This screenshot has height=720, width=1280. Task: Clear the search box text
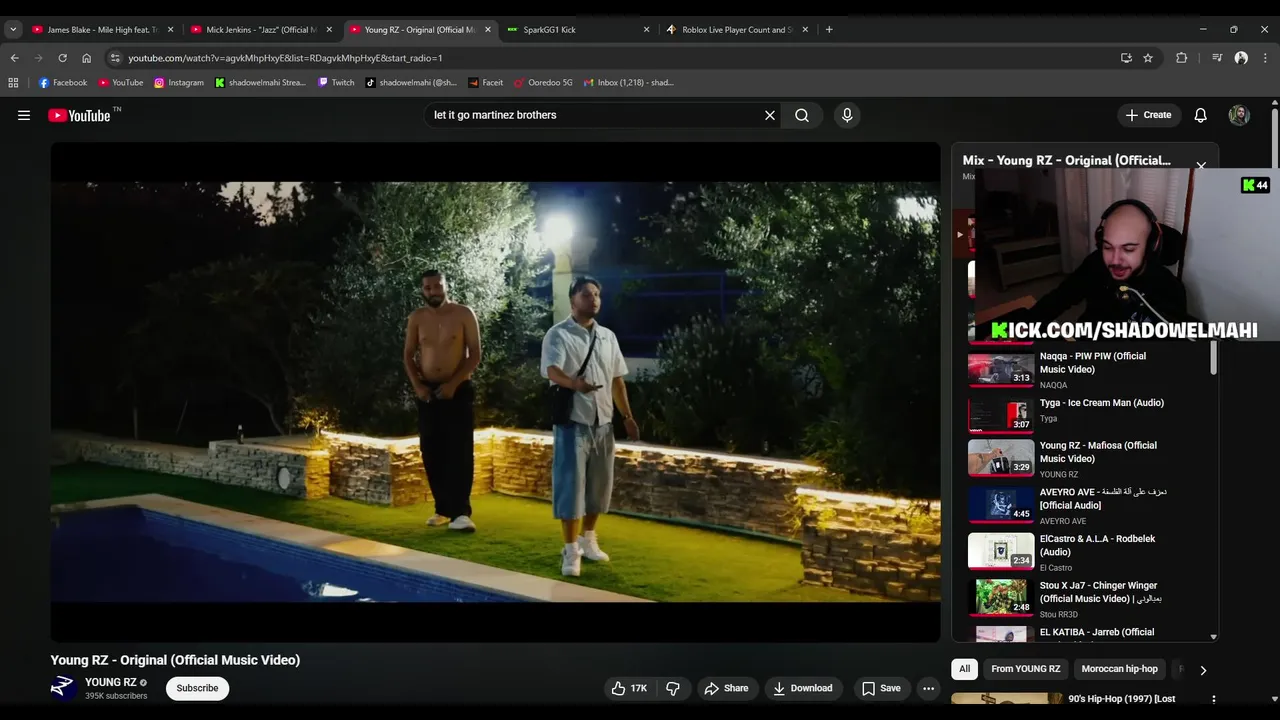[770, 115]
